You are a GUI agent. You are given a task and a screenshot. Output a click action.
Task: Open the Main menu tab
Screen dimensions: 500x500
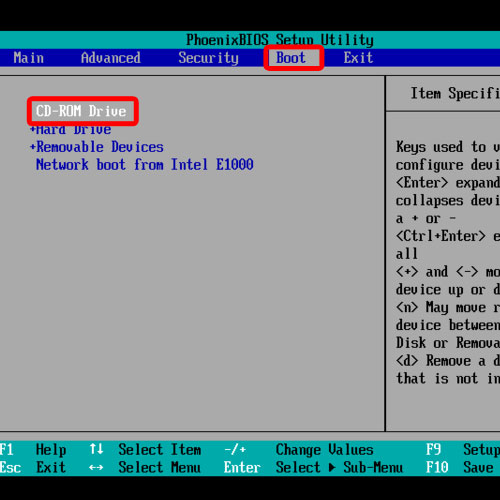[29, 58]
